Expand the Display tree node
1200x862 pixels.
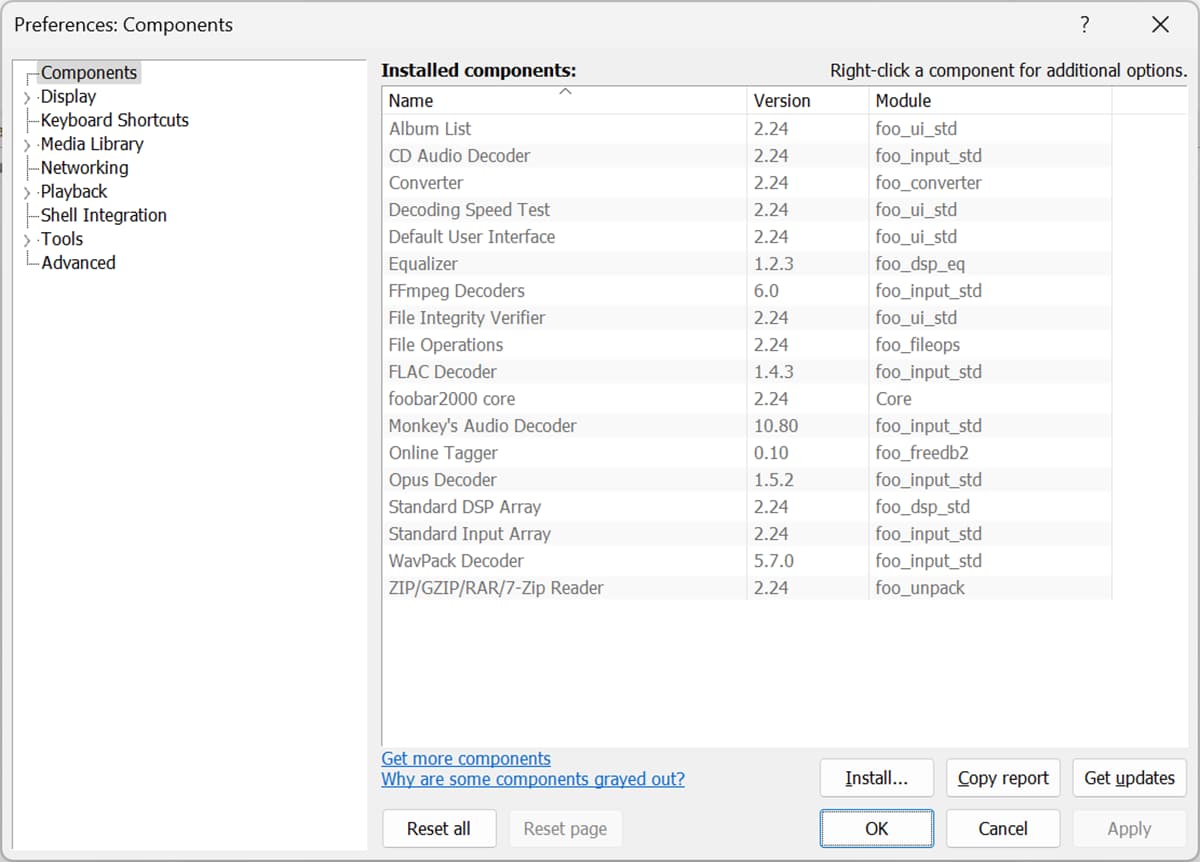tap(28, 96)
